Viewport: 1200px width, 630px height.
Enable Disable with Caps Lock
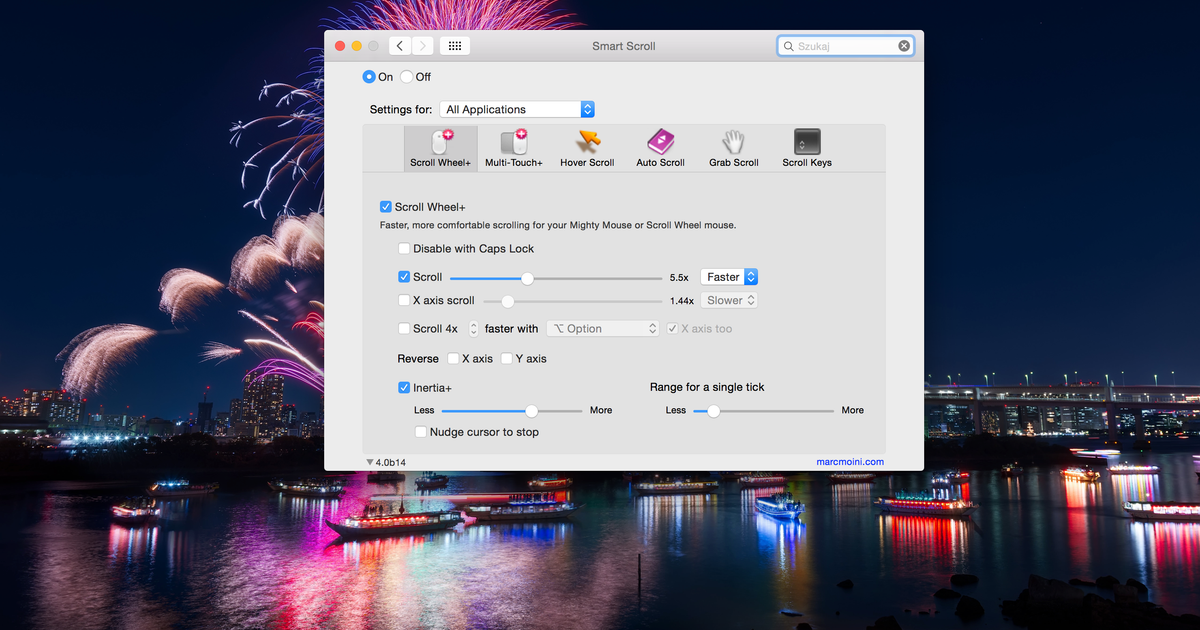point(404,249)
